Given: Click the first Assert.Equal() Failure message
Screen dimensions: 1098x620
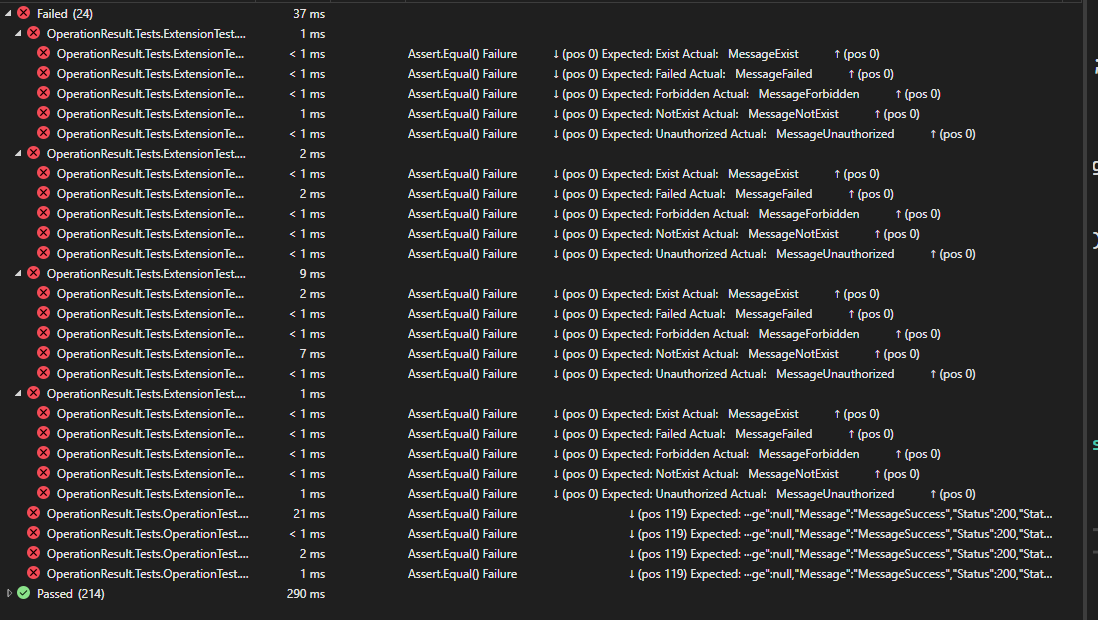Looking at the screenshot, I should pyautogui.click(x=462, y=53).
